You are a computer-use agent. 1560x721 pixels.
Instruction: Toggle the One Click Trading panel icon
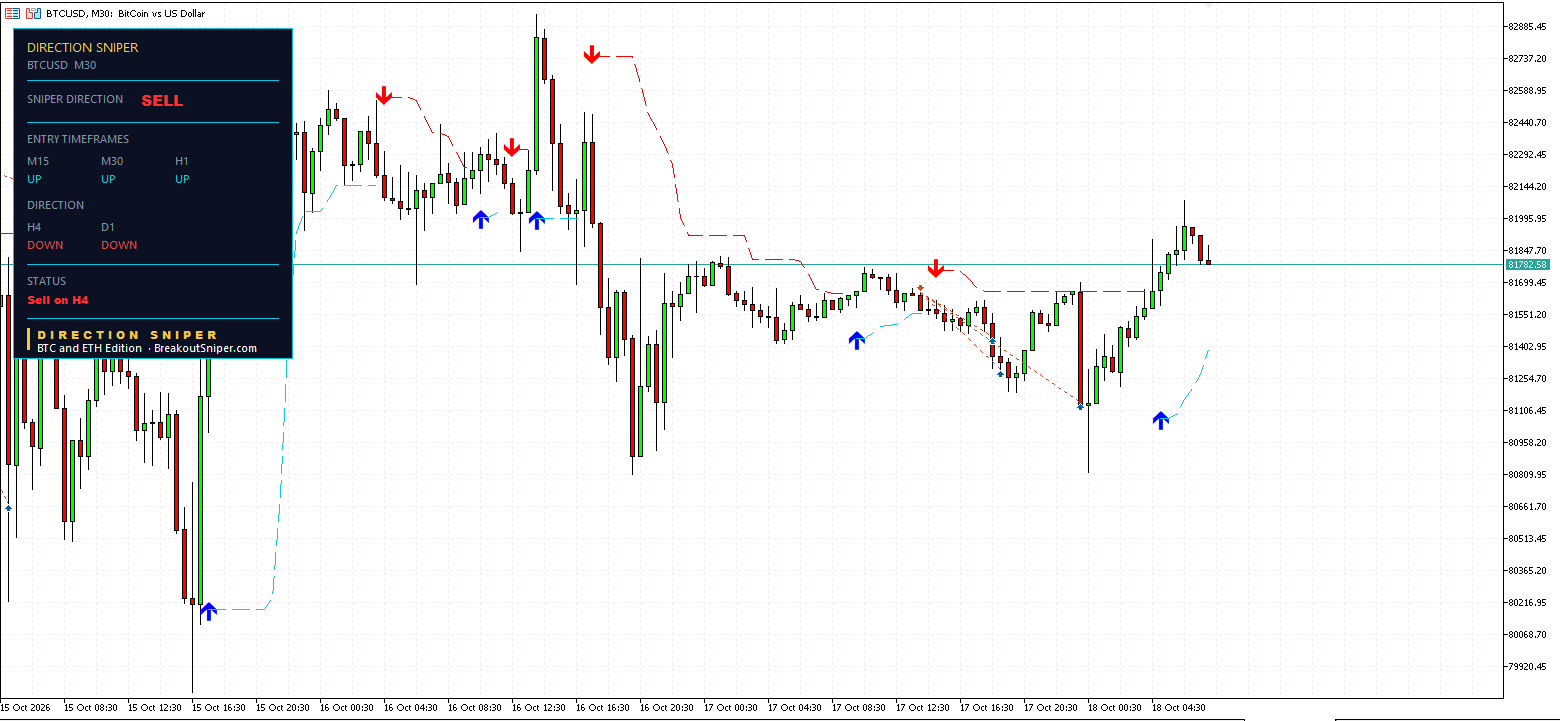click(12, 14)
